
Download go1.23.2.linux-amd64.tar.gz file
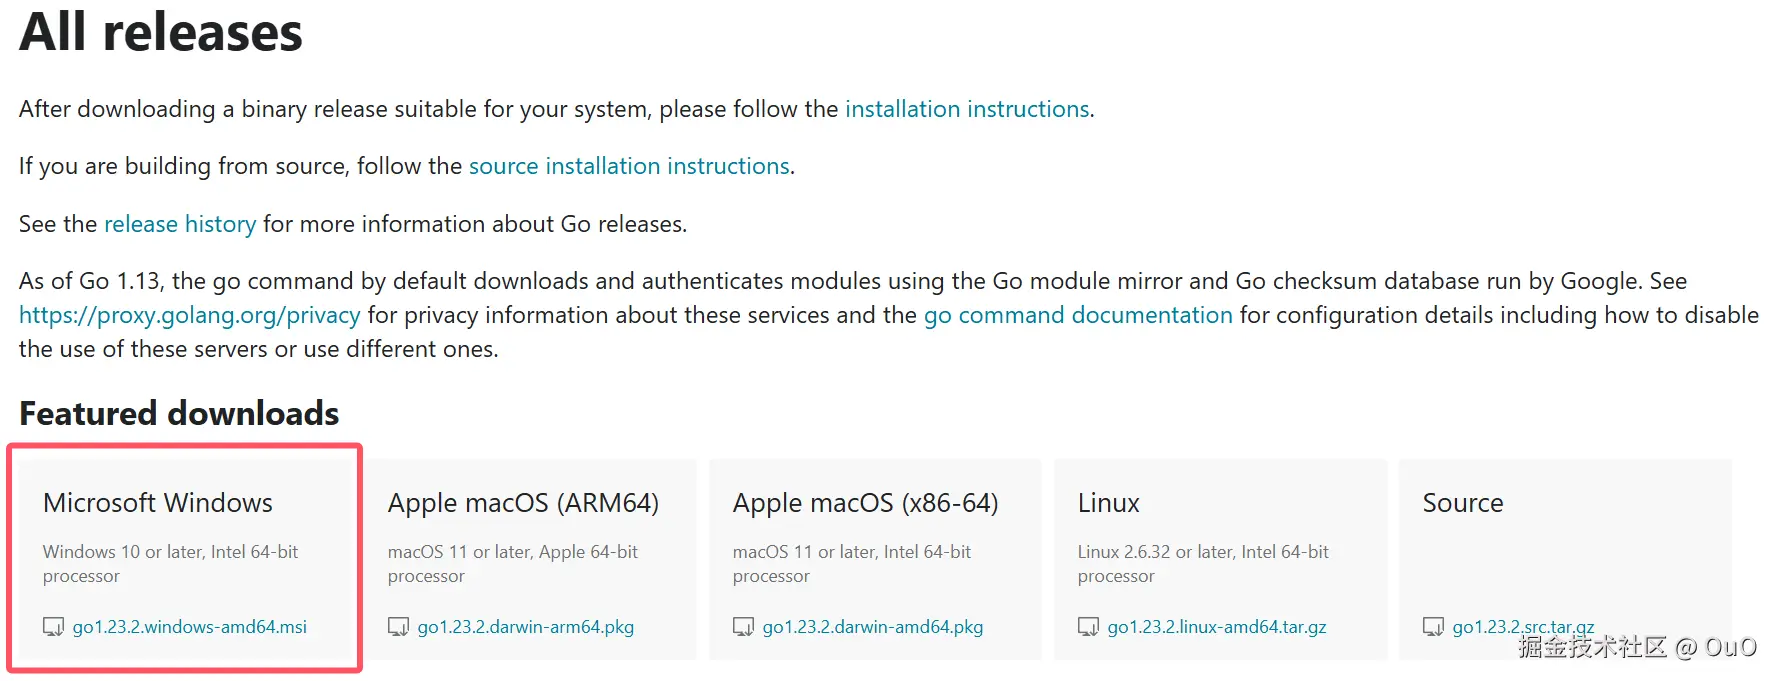(1217, 627)
